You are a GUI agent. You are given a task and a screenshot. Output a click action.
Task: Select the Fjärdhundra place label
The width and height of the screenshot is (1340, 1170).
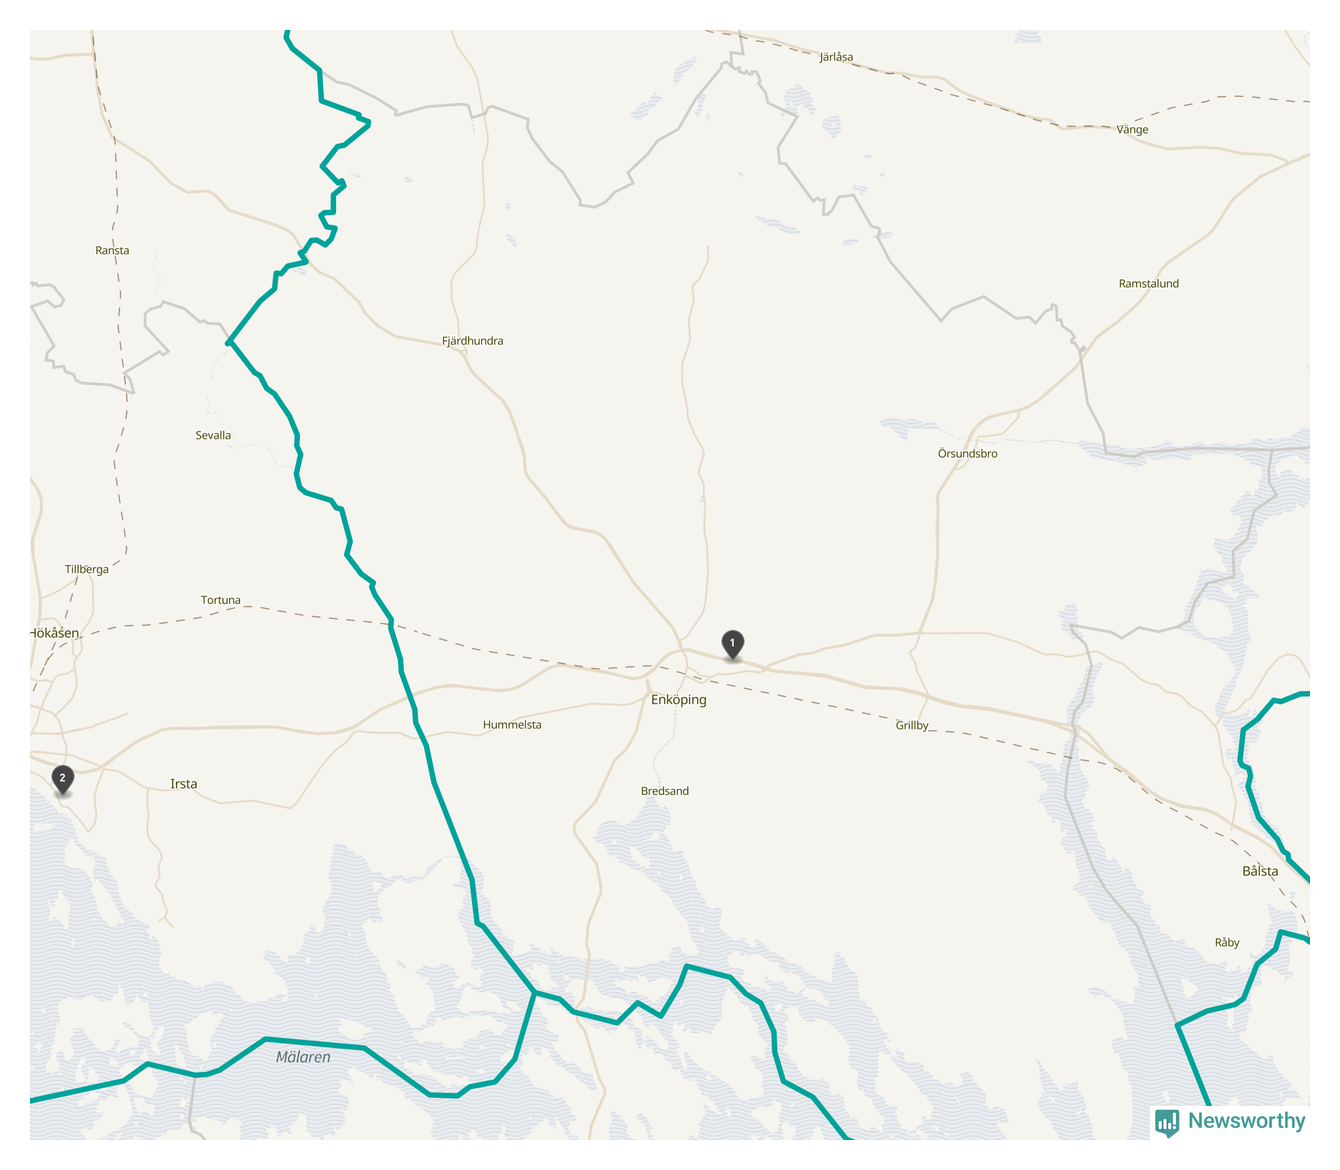[x=473, y=341]
